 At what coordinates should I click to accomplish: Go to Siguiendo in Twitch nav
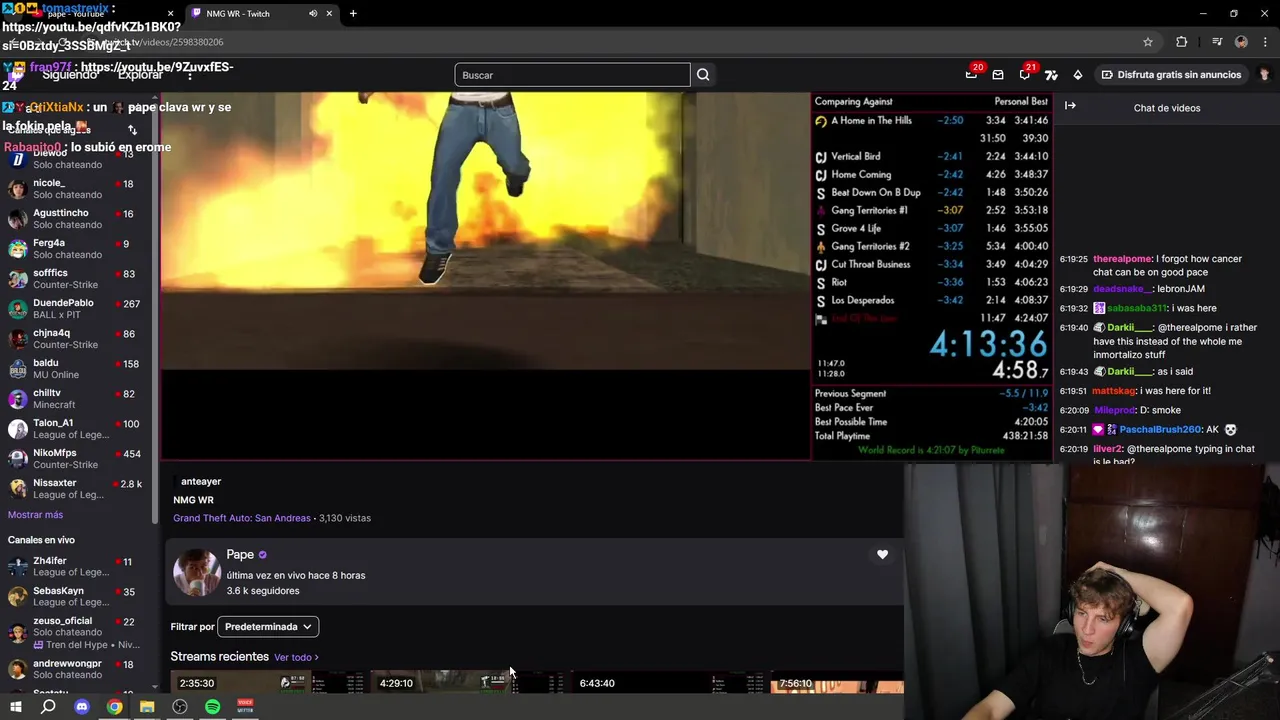pos(70,75)
